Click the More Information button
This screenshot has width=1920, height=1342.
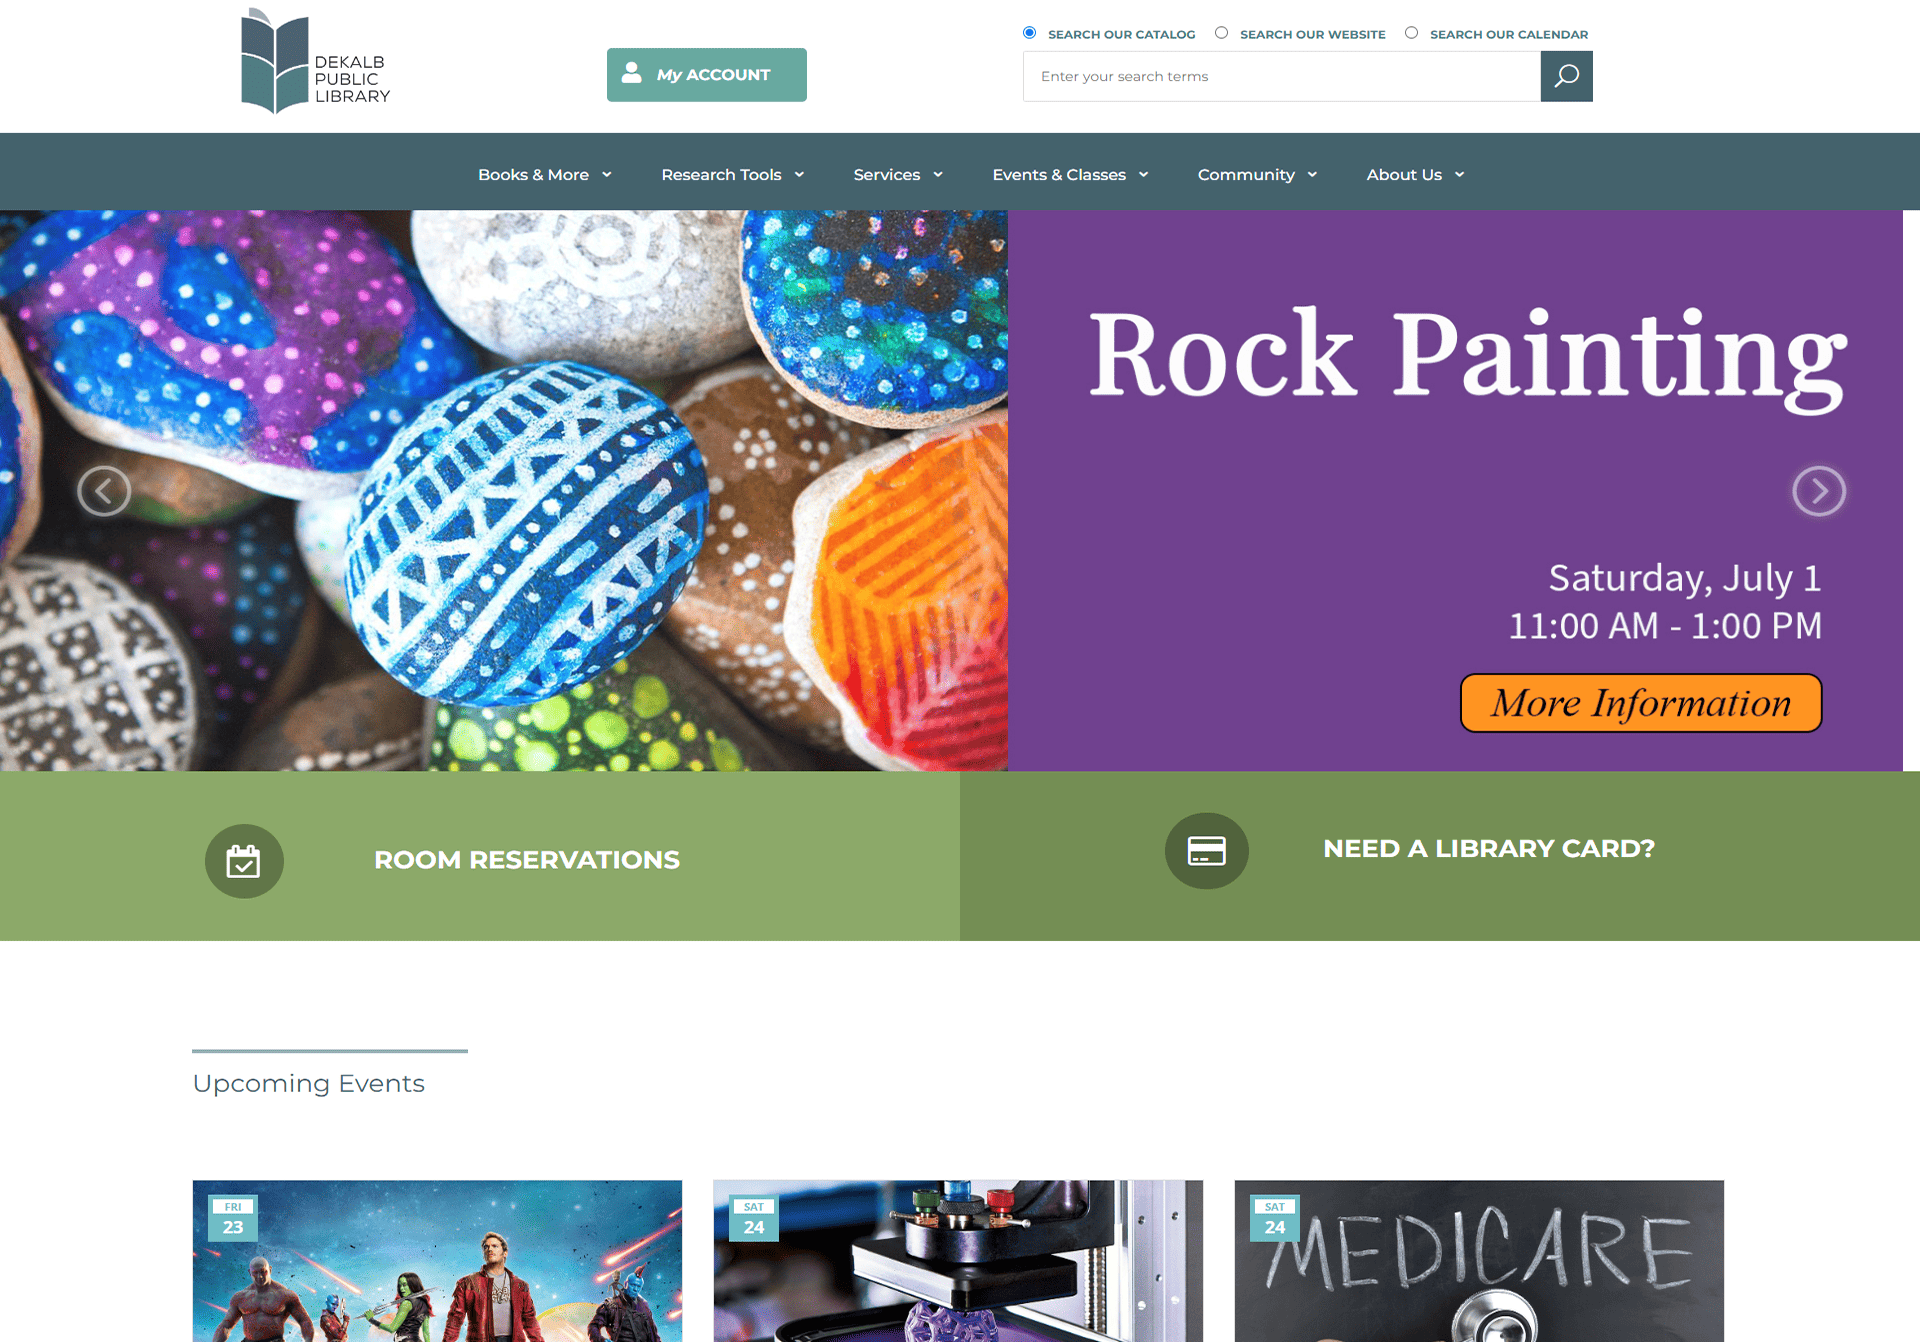1640,703
